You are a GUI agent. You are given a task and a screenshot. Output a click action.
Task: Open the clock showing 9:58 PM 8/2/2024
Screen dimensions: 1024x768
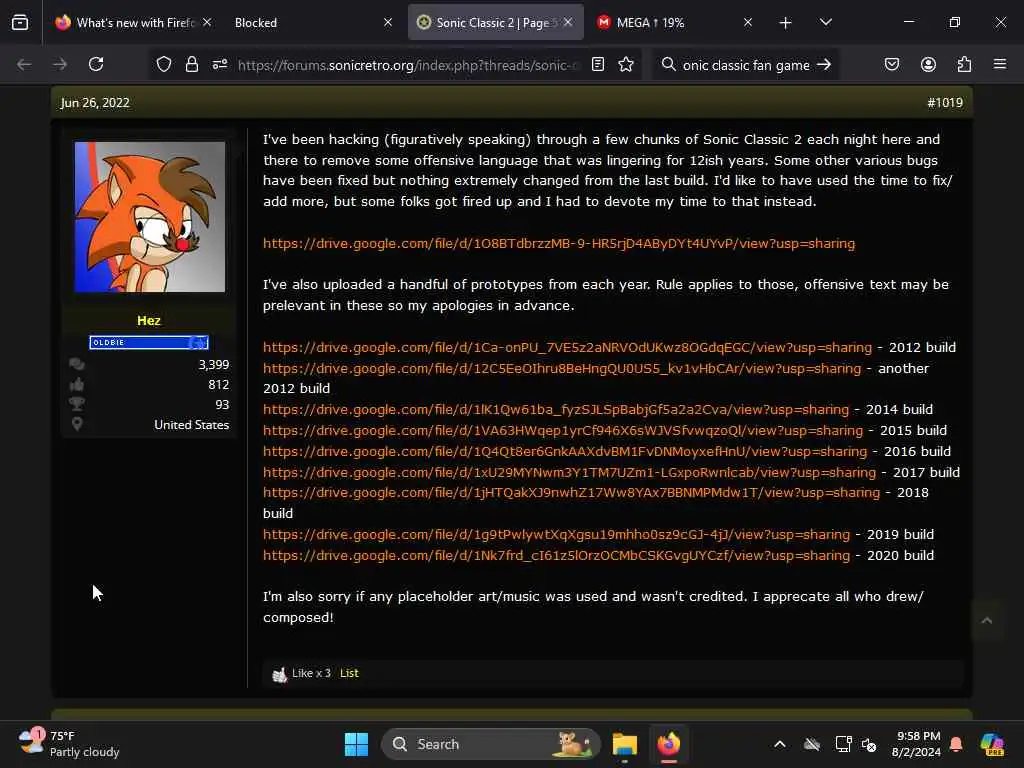916,744
